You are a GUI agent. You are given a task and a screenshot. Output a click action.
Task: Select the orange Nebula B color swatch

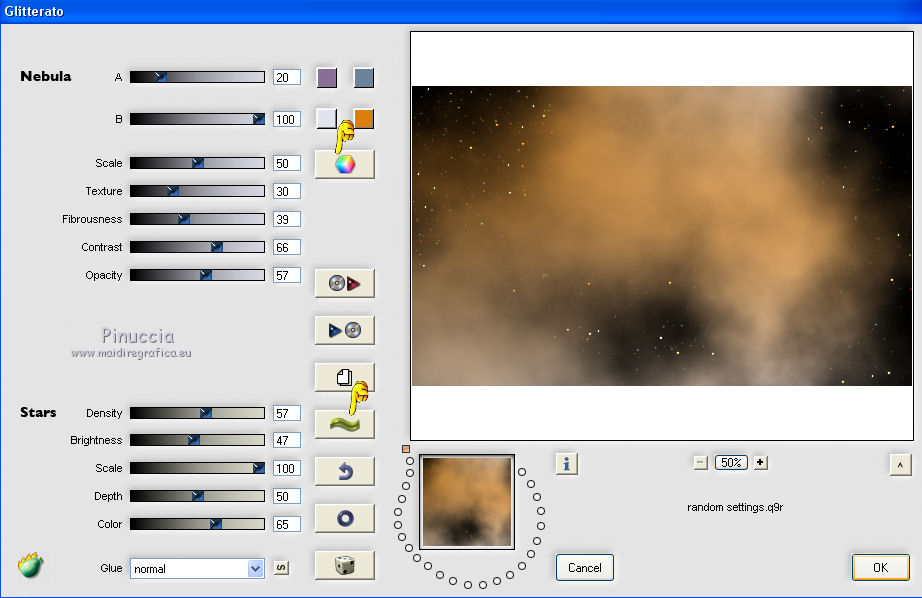point(363,118)
